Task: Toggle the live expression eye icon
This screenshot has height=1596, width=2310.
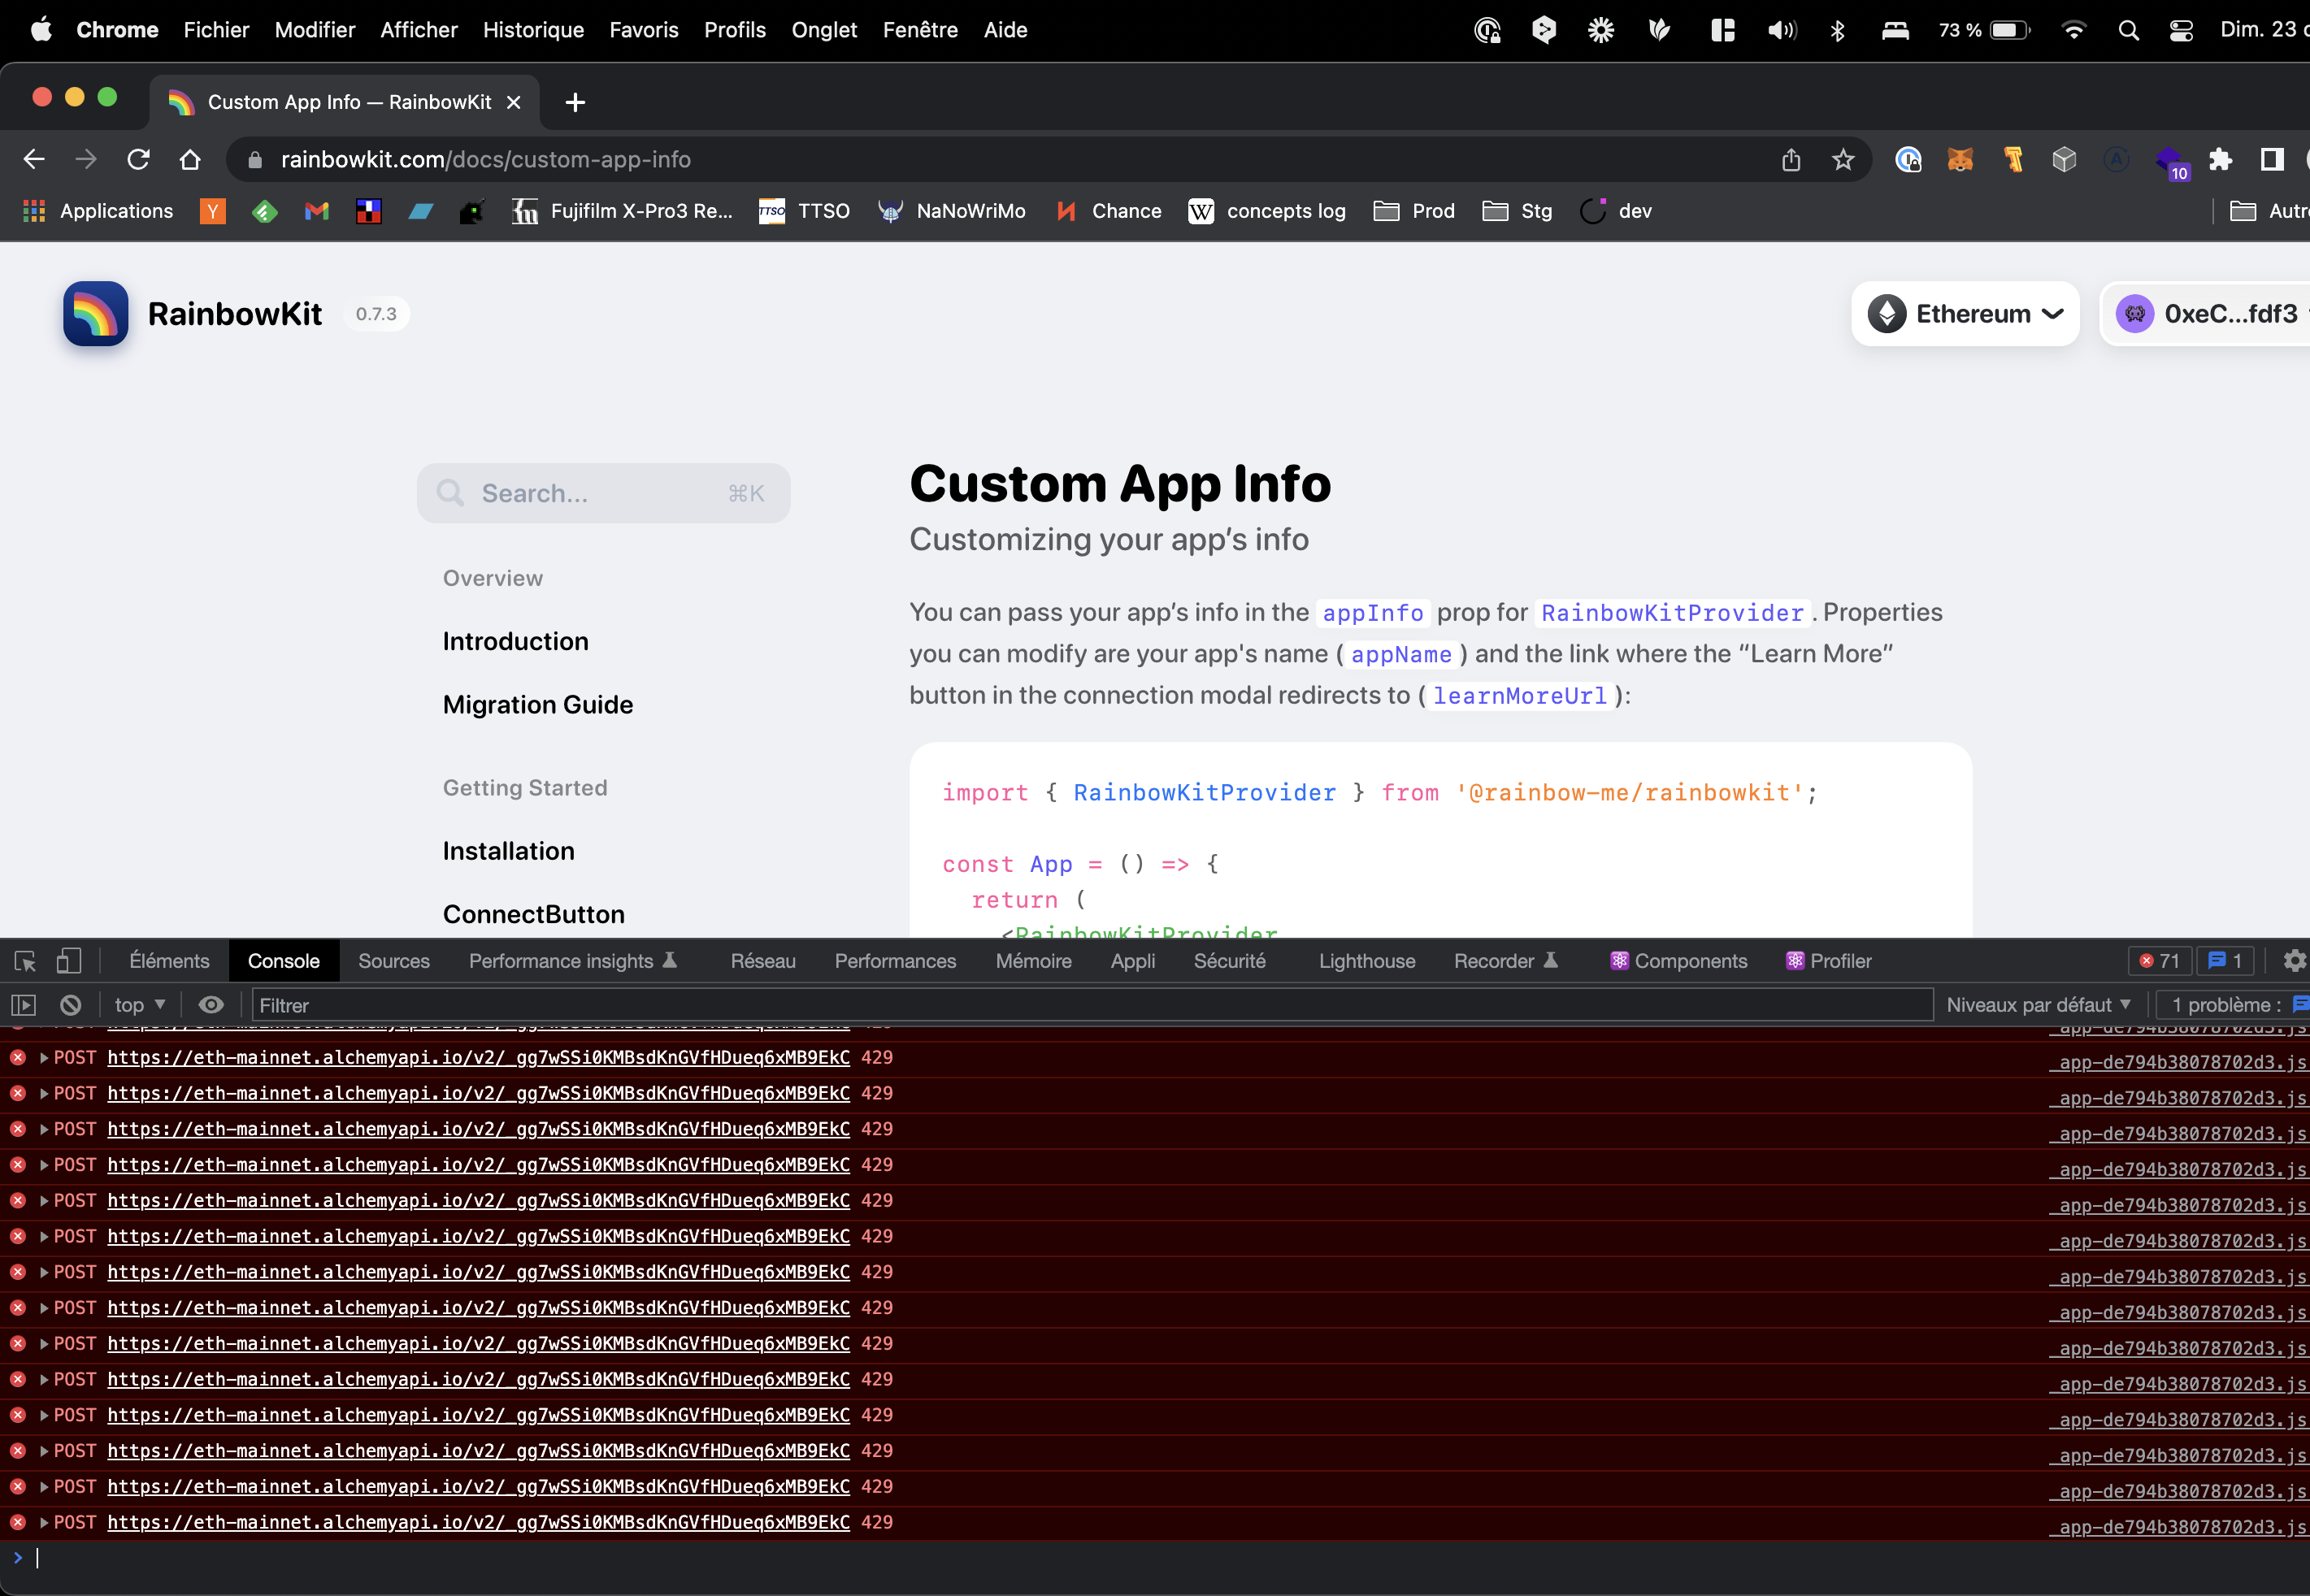Action: click(211, 1005)
